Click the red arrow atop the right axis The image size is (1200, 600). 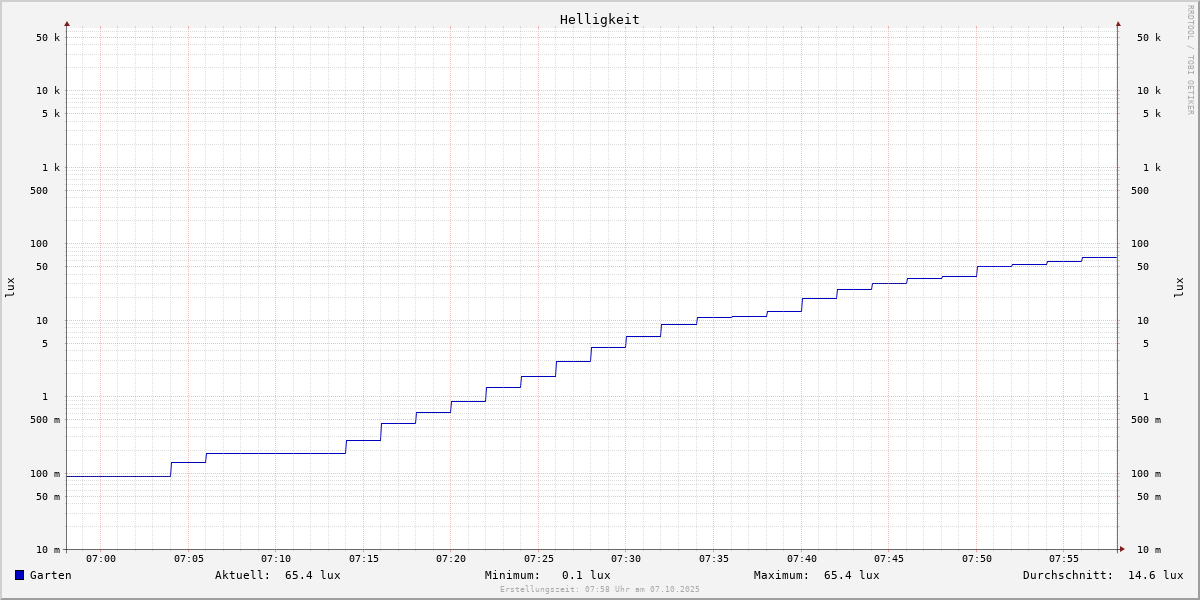coord(1118,23)
